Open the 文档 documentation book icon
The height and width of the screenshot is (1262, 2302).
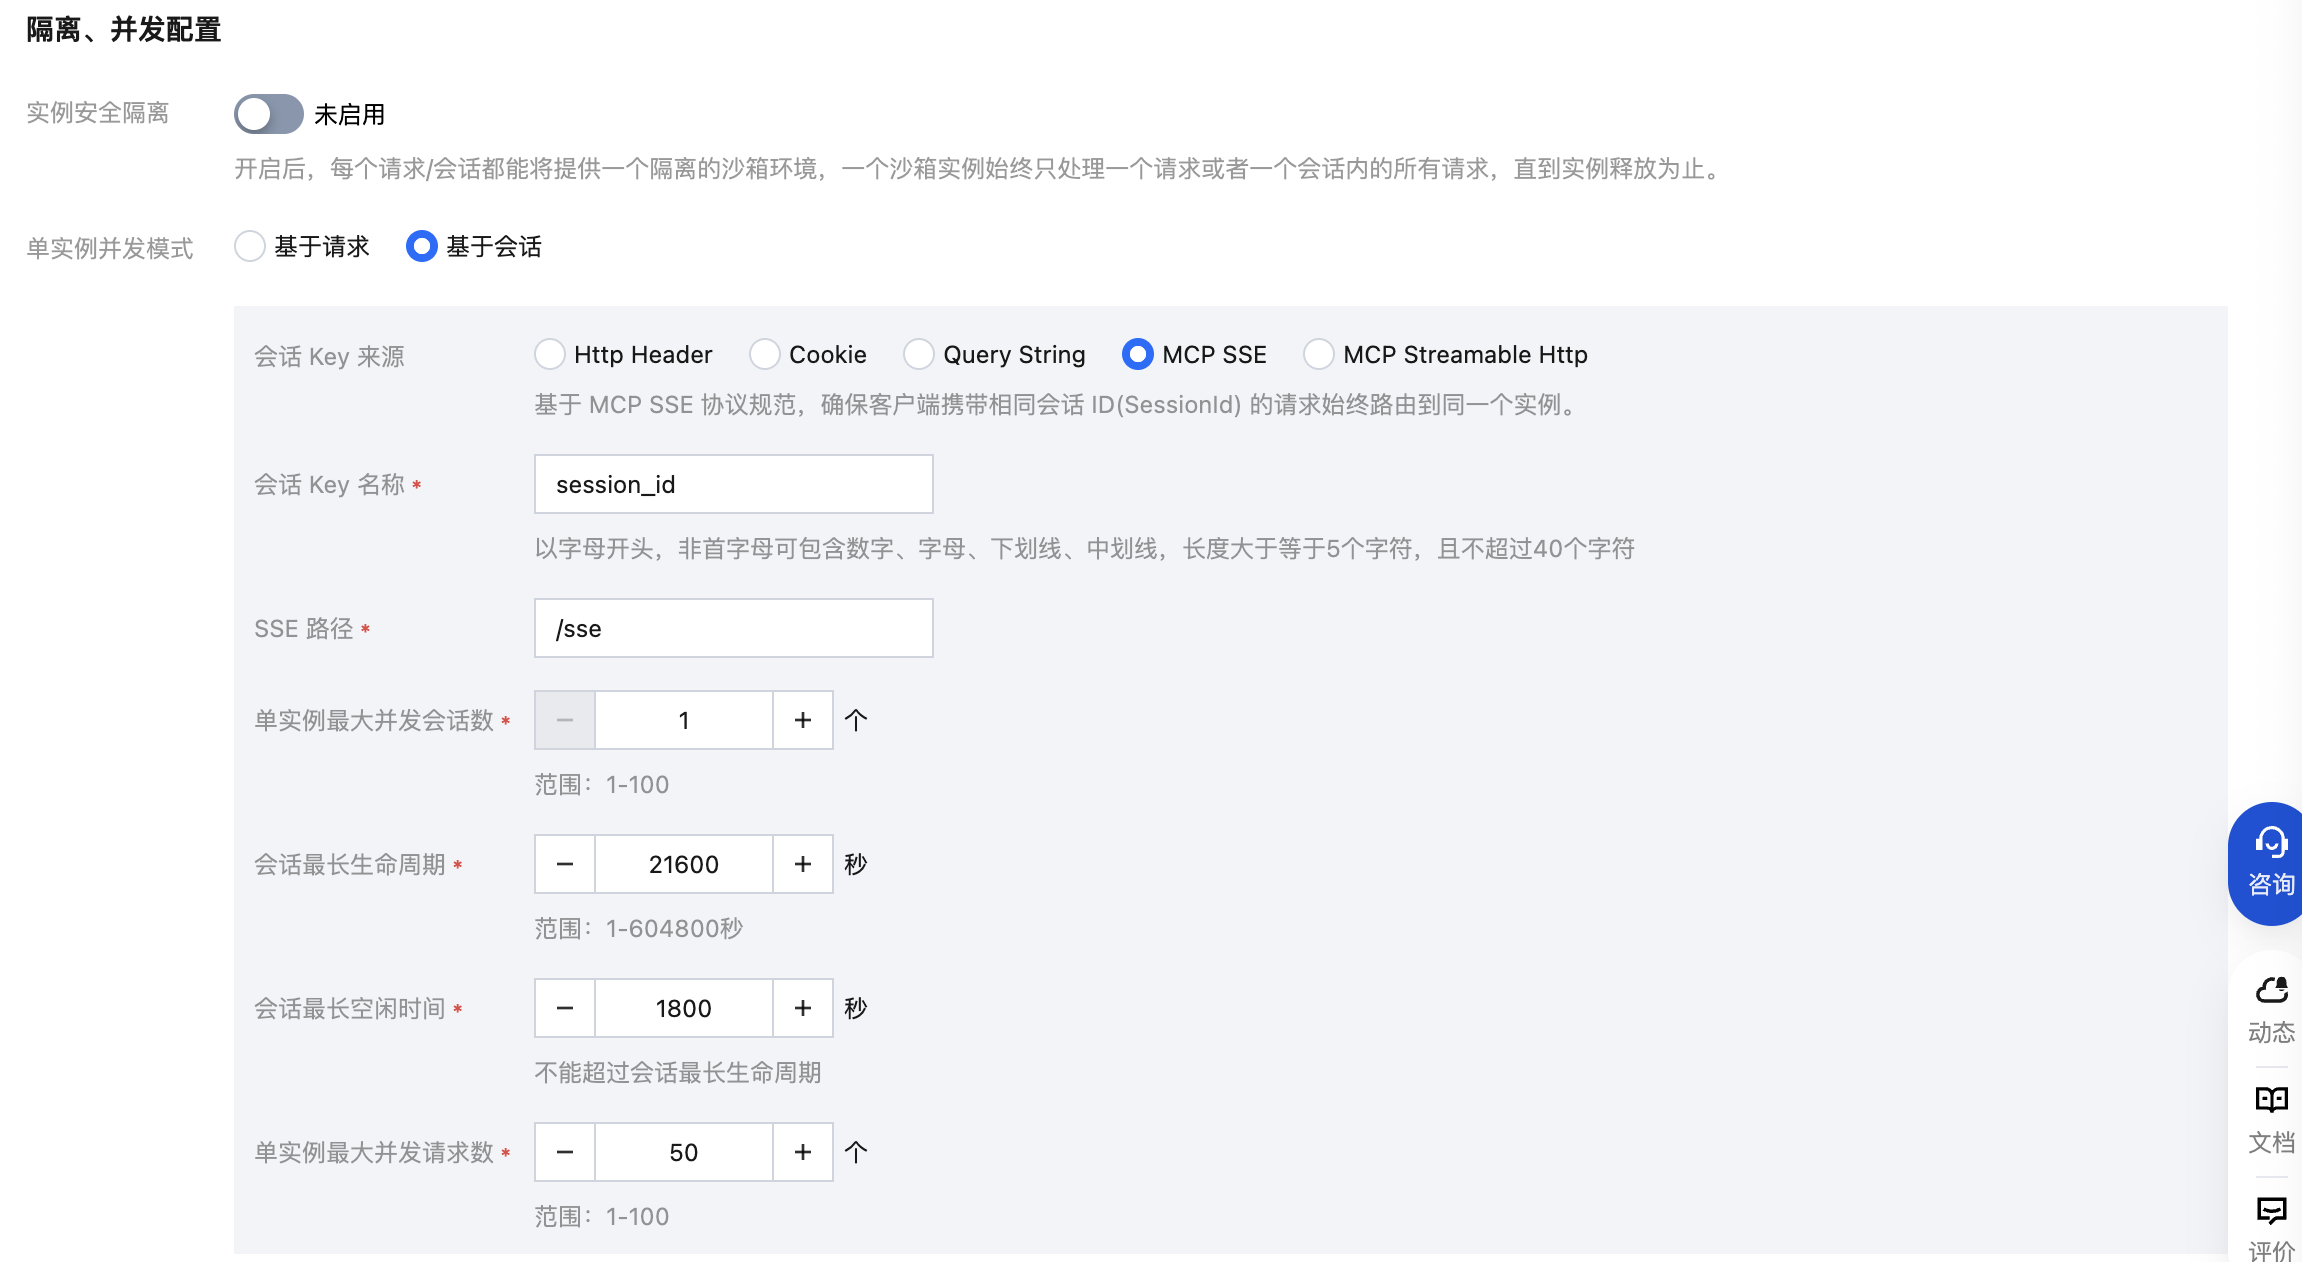pyautogui.click(x=2271, y=1119)
